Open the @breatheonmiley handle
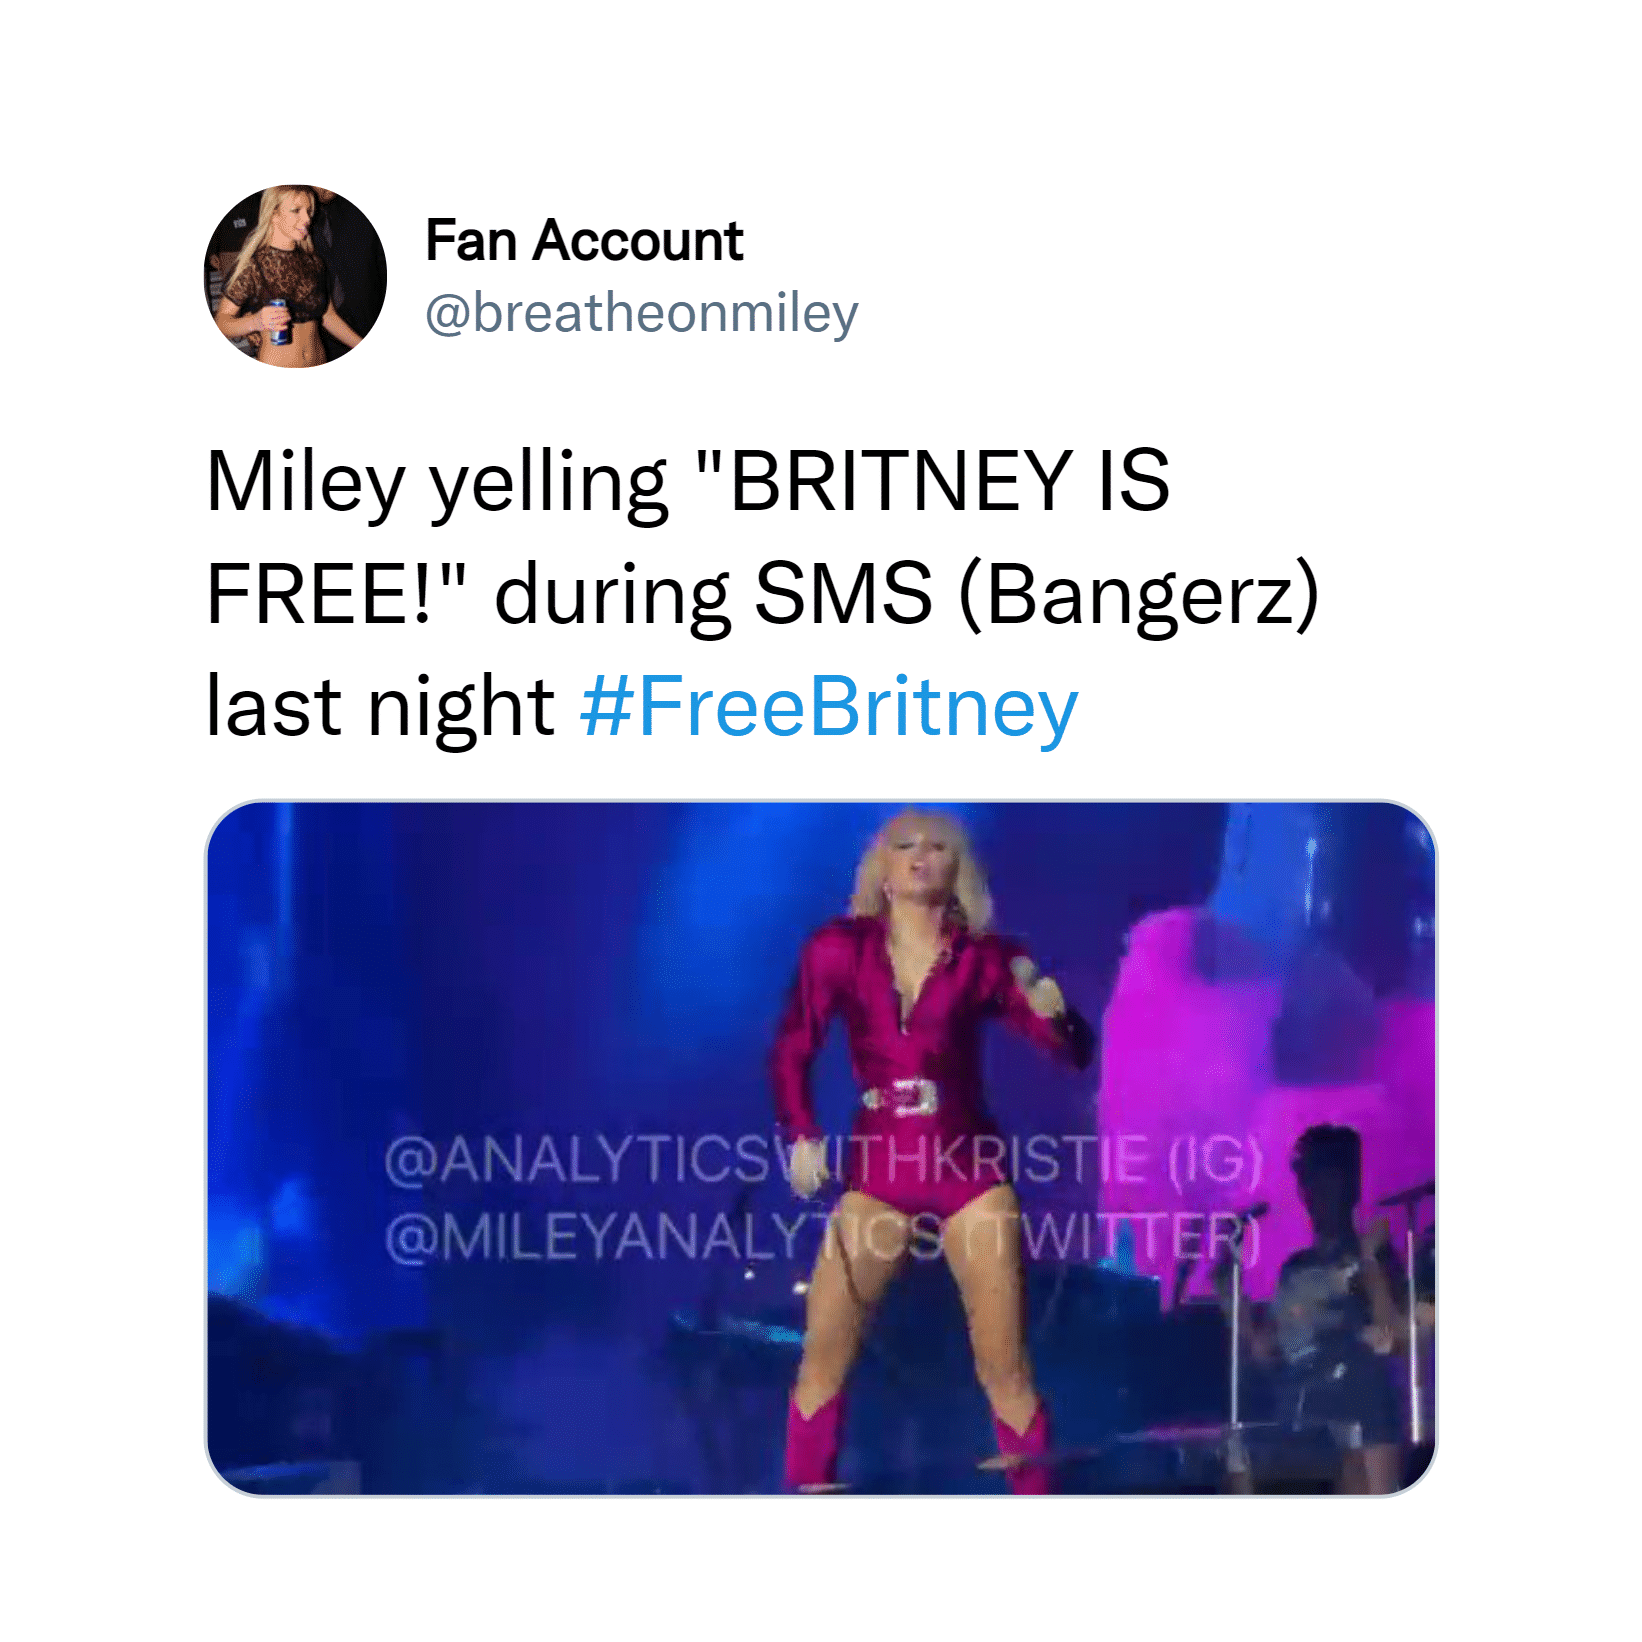Screen dimensions: 1642x1642 [641, 313]
